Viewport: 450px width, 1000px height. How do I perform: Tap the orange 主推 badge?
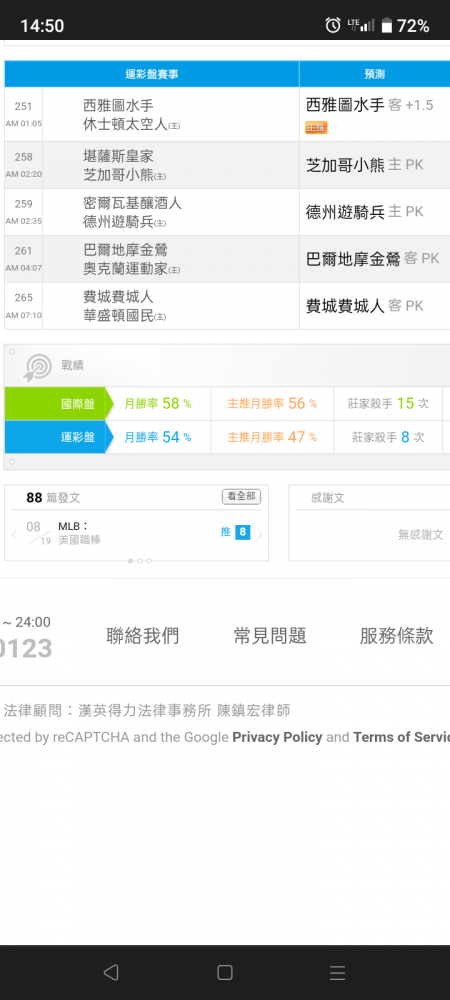tap(317, 128)
